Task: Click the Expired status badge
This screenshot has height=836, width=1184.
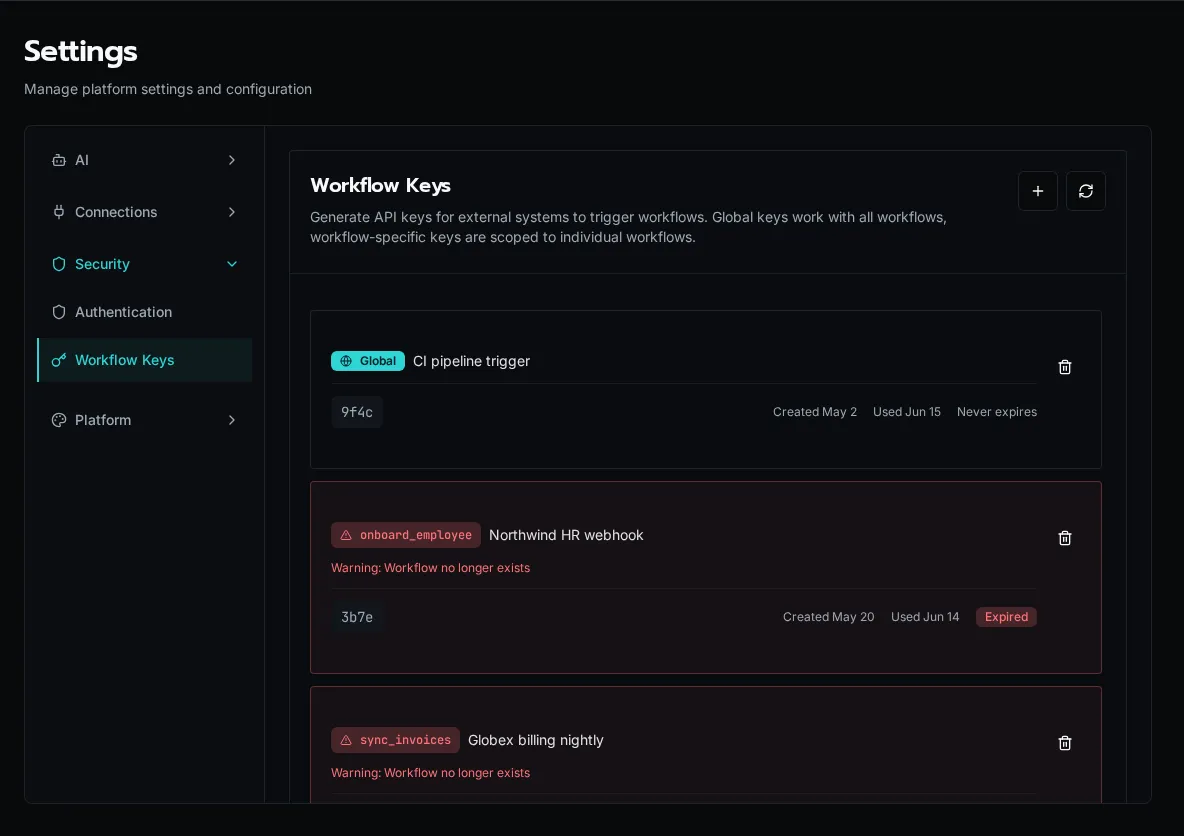Action: (x=1006, y=617)
